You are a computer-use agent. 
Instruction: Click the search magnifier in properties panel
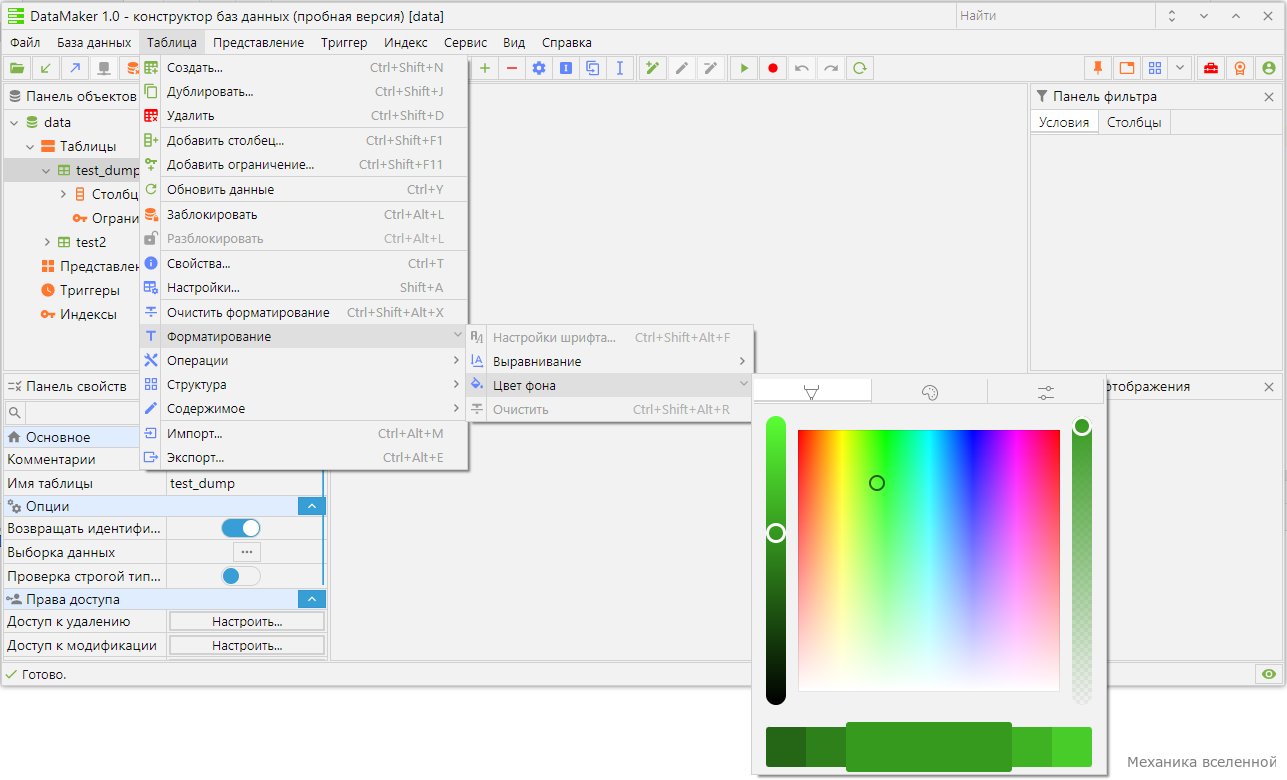click(15, 412)
